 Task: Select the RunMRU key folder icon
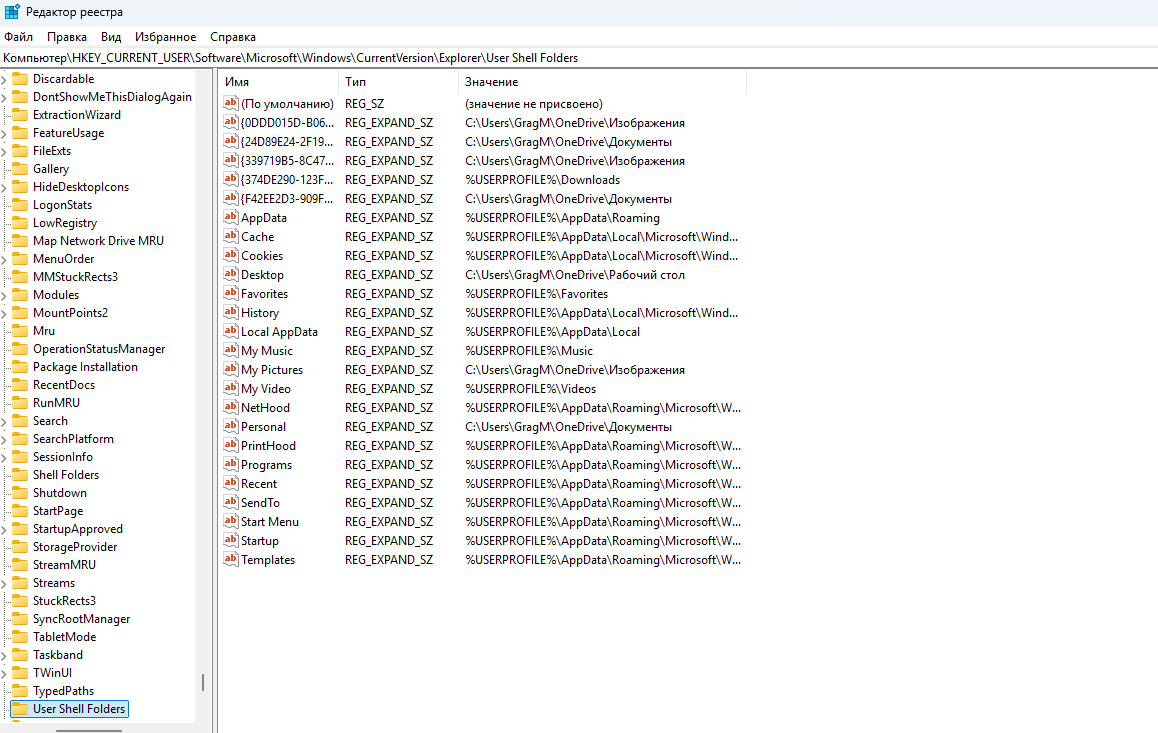(20, 403)
